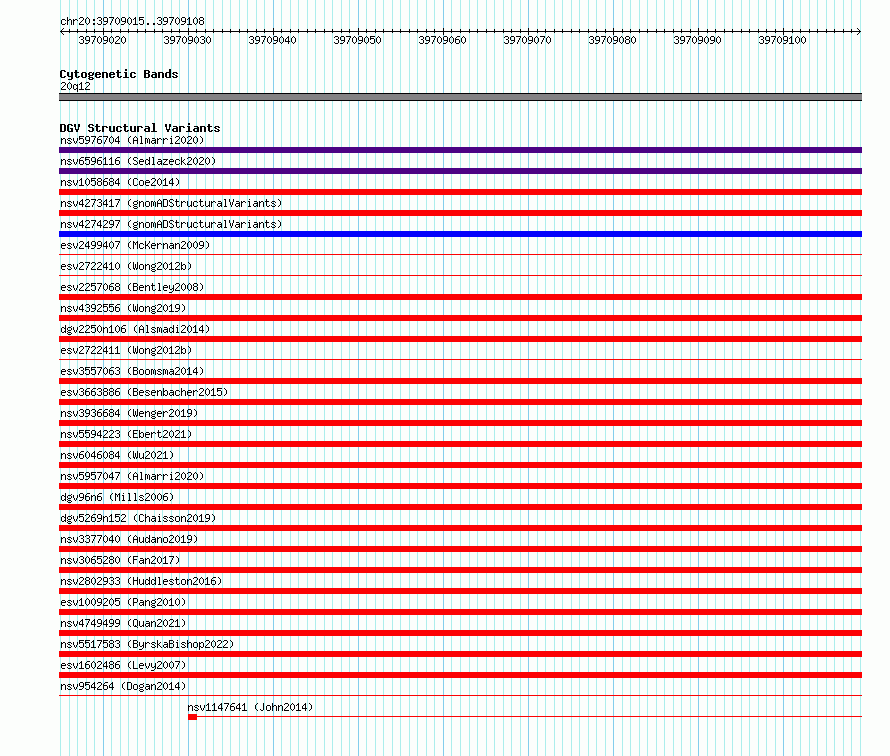Select the nsv6596116 (Sedlazeck2020) purple variant bar
Image resolution: width=890 pixels, height=756 pixels.
460,171
